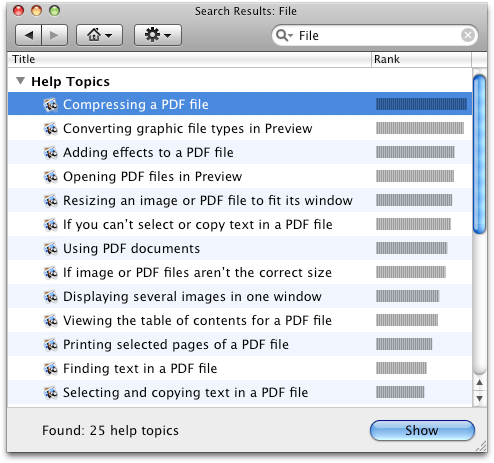Click the Show button
The width and height of the screenshot is (494, 463).
422,430
